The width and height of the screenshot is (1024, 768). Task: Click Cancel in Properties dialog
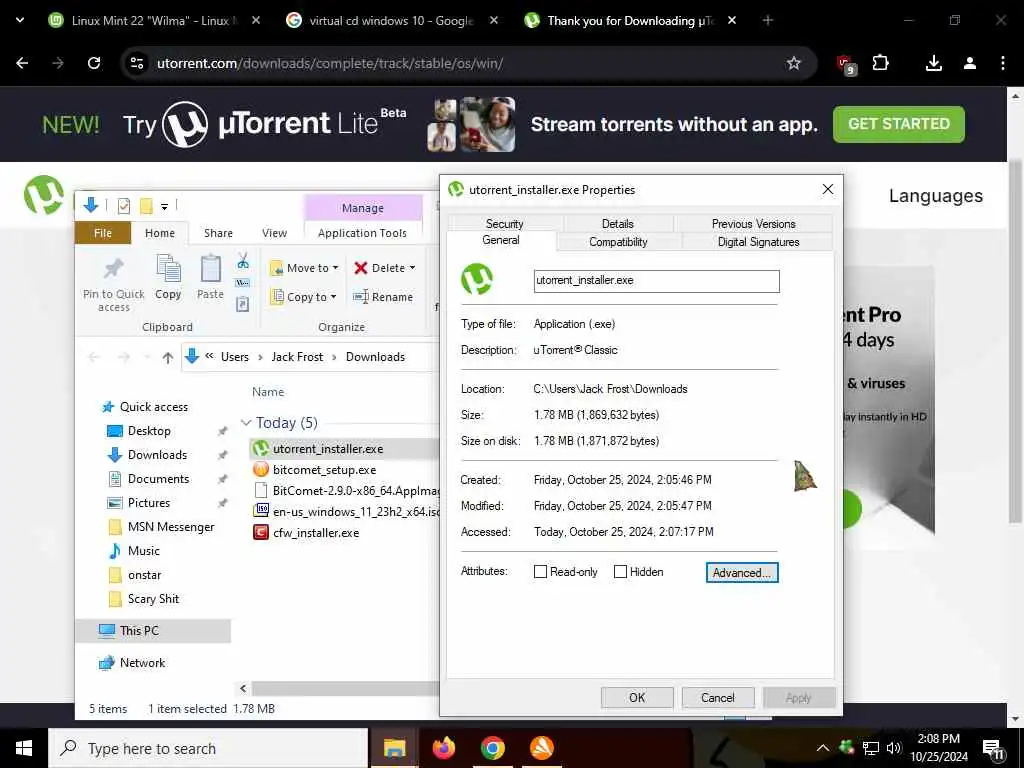718,697
